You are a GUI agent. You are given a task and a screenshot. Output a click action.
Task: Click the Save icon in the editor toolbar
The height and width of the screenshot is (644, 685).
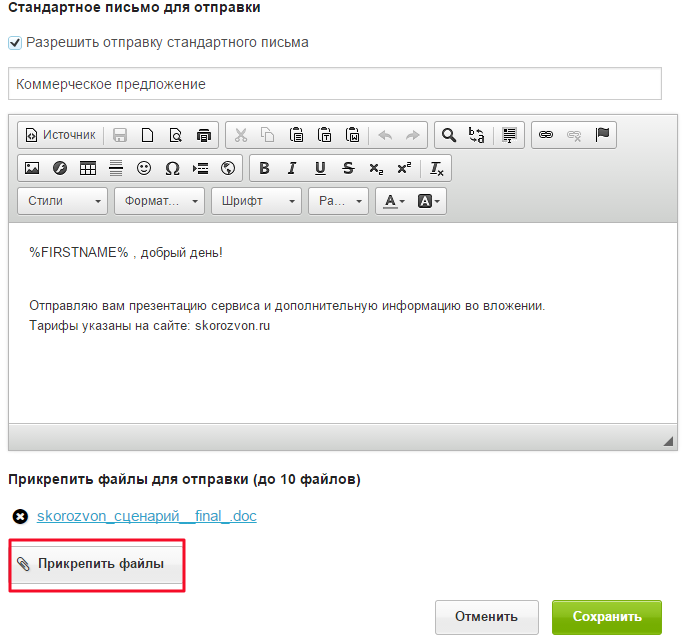pos(120,135)
